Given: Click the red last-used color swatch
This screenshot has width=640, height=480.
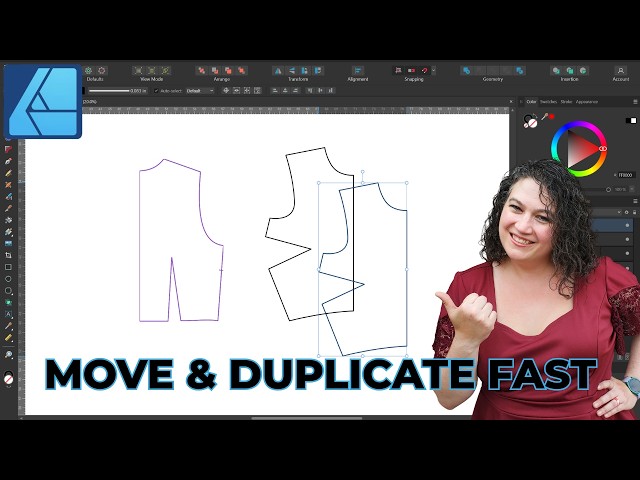Looking at the screenshot, I should (552, 116).
